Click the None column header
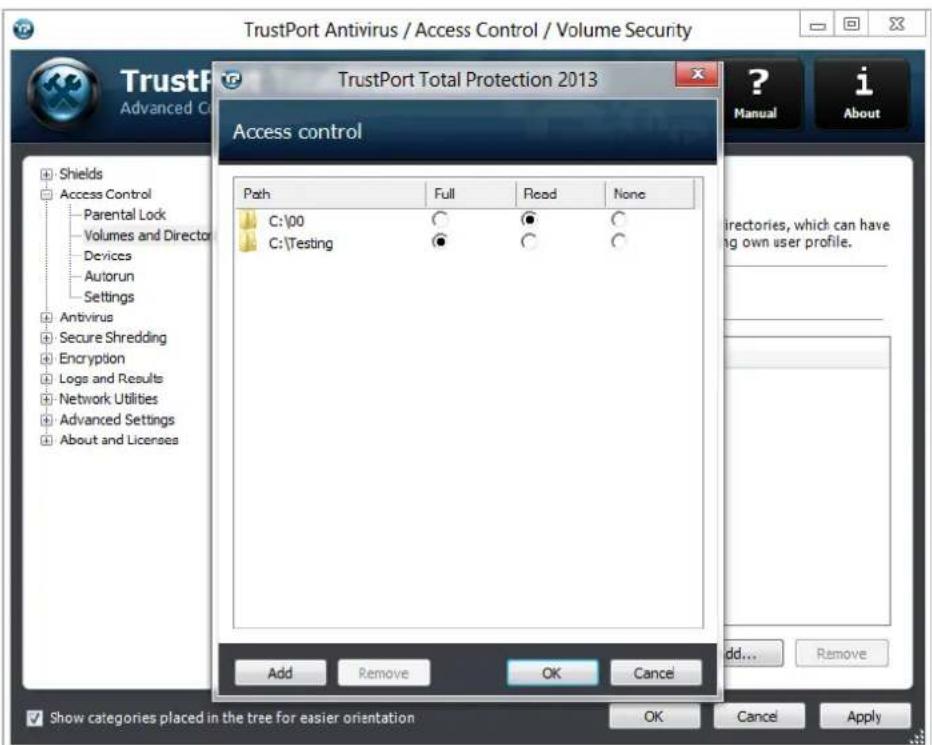Viewport: 932px width, 745px height. 649,194
